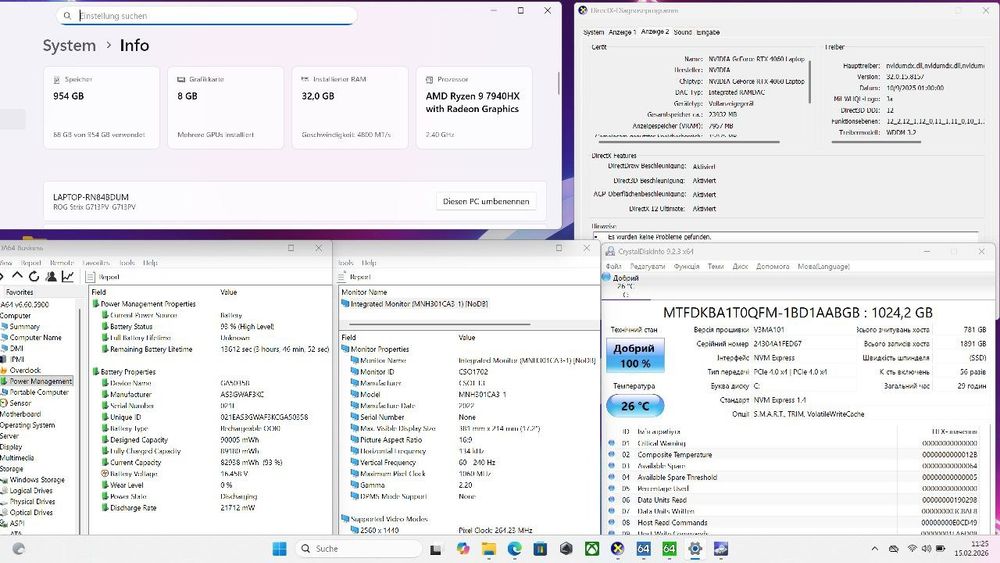Screen dimensions: 1000x563
Task: Expand the Motherboard tree node
Action: click(x=20, y=414)
